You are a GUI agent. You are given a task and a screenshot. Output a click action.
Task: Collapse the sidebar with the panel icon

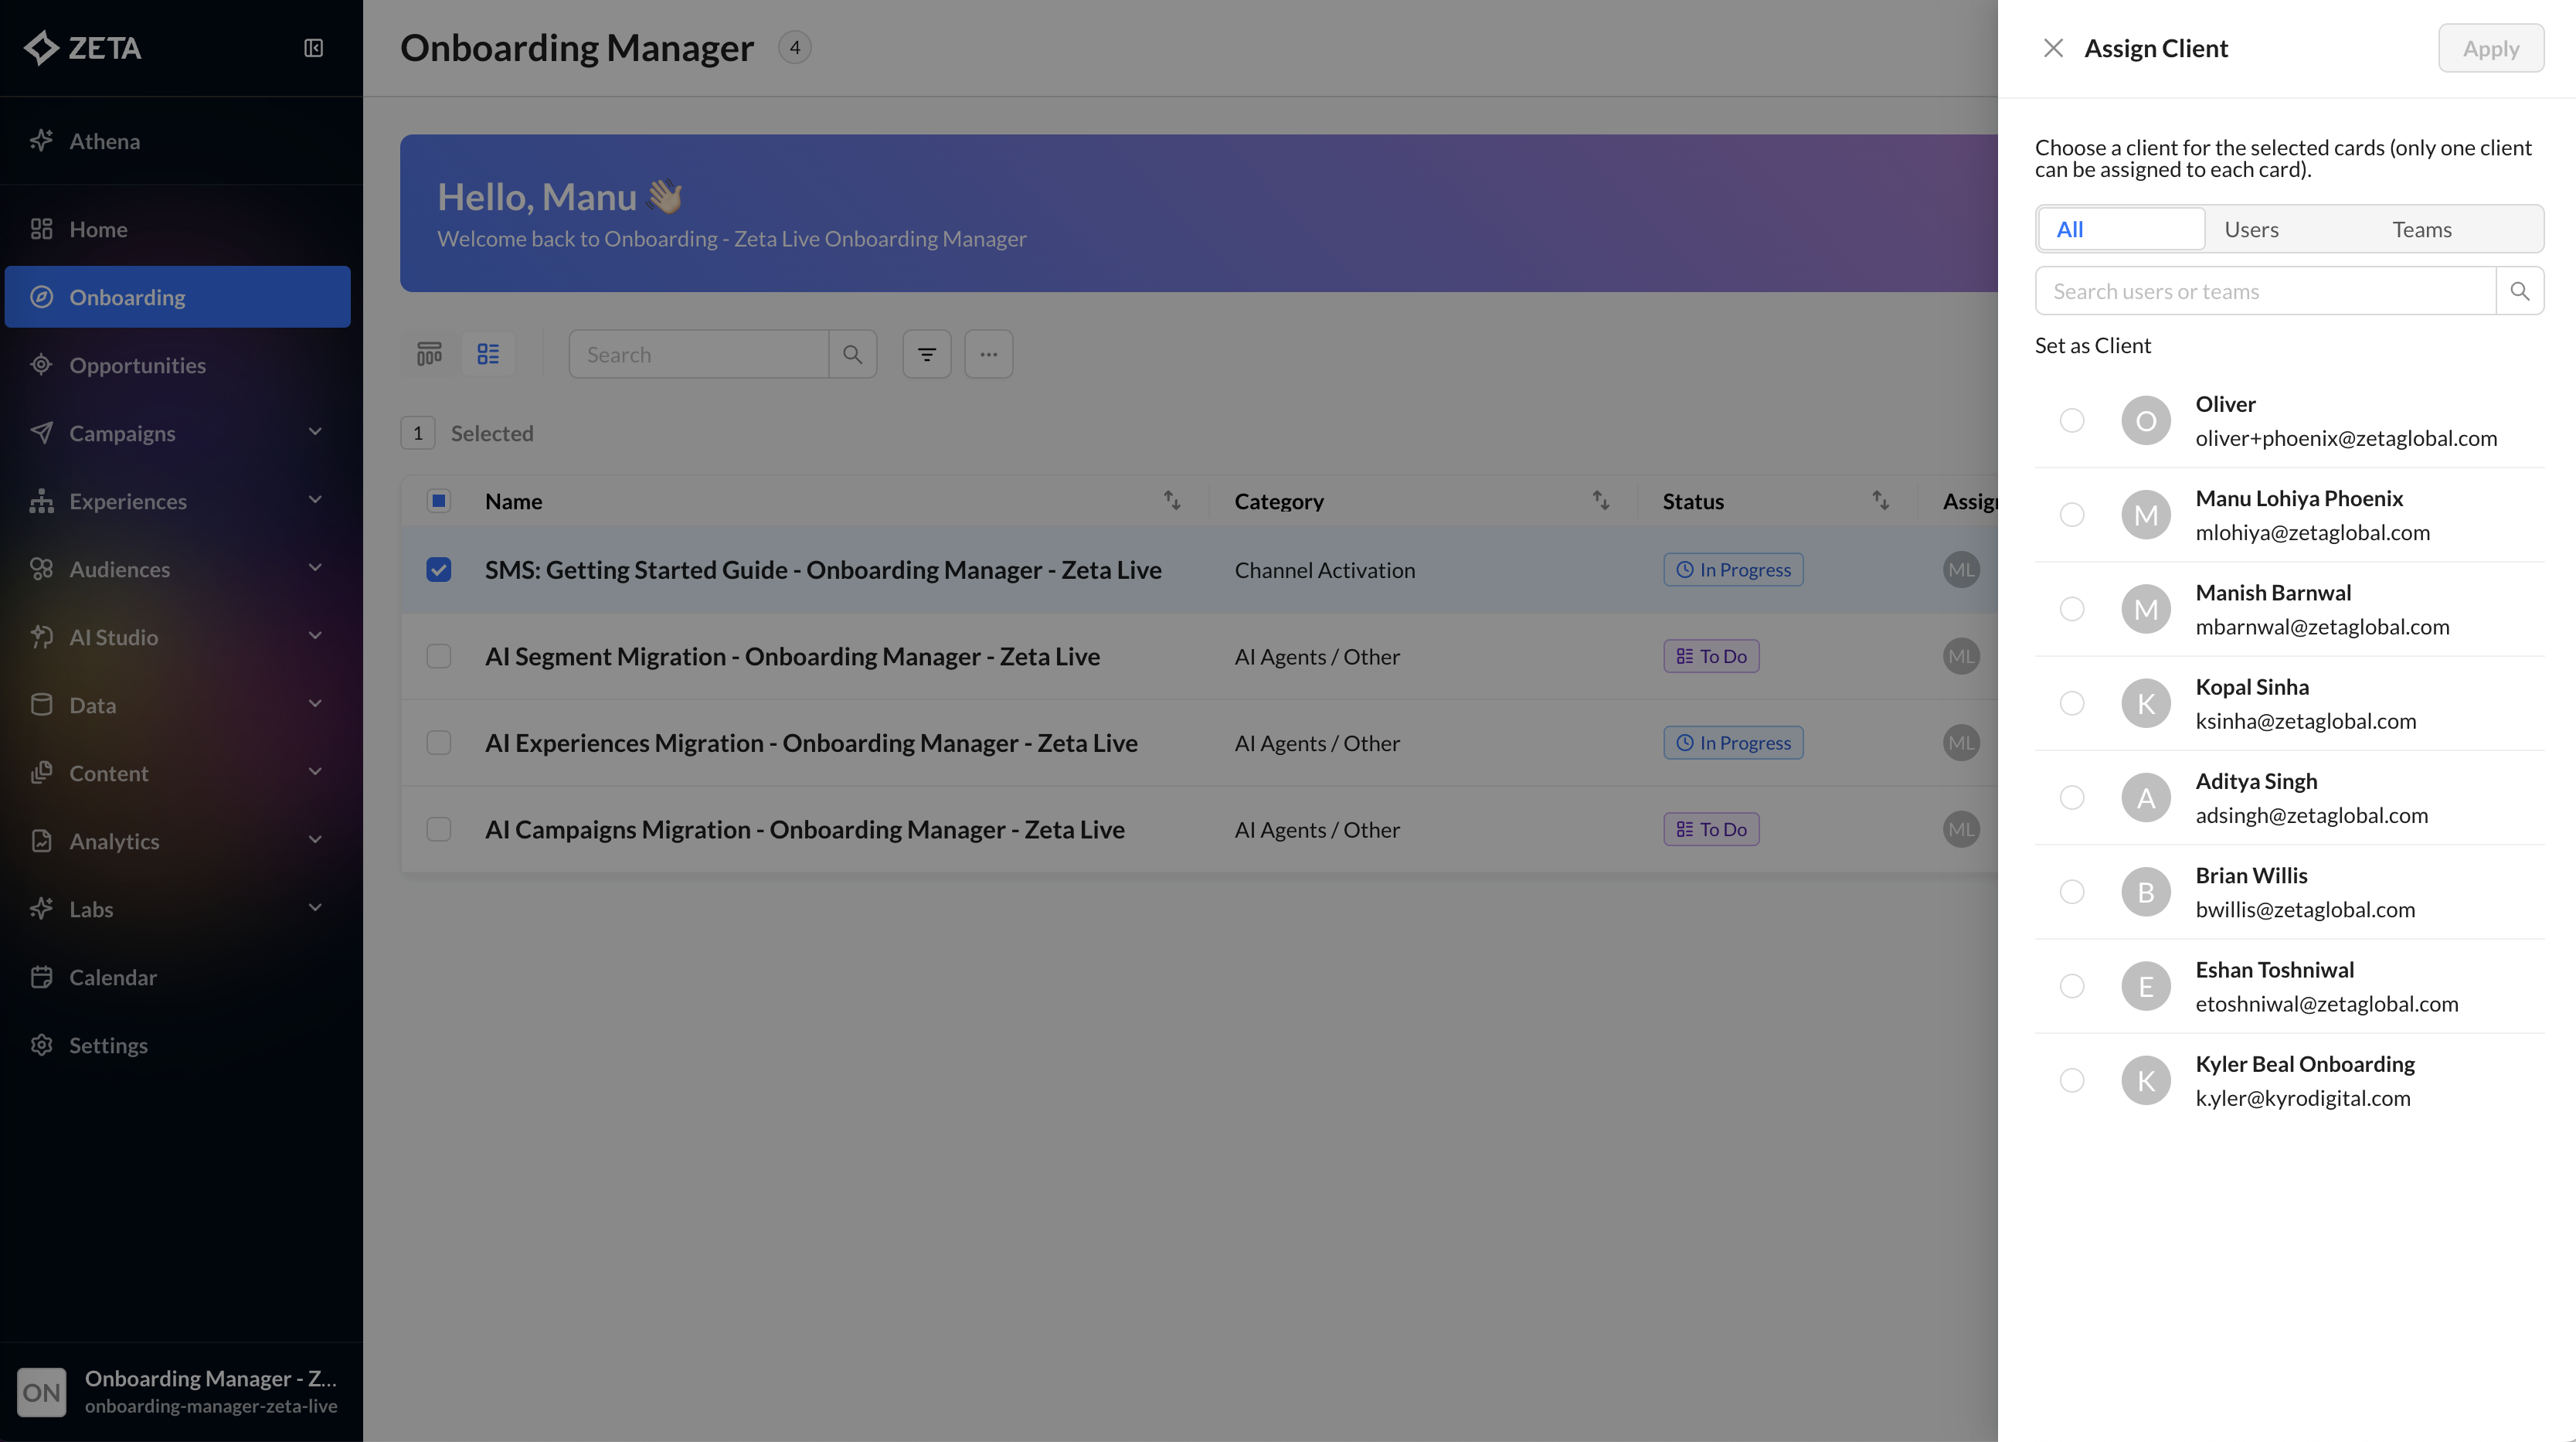pyautogui.click(x=313, y=48)
